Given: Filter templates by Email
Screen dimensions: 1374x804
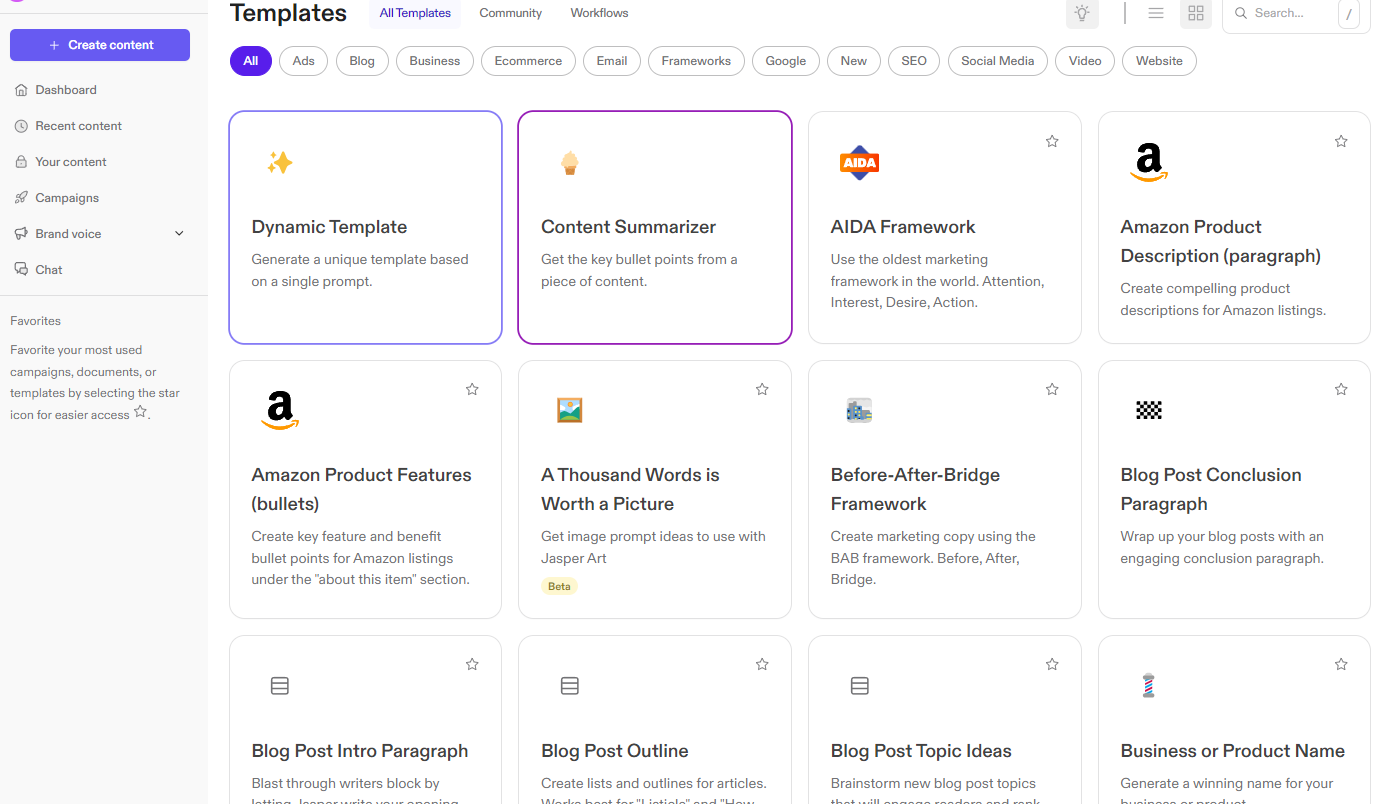Looking at the screenshot, I should [612, 61].
